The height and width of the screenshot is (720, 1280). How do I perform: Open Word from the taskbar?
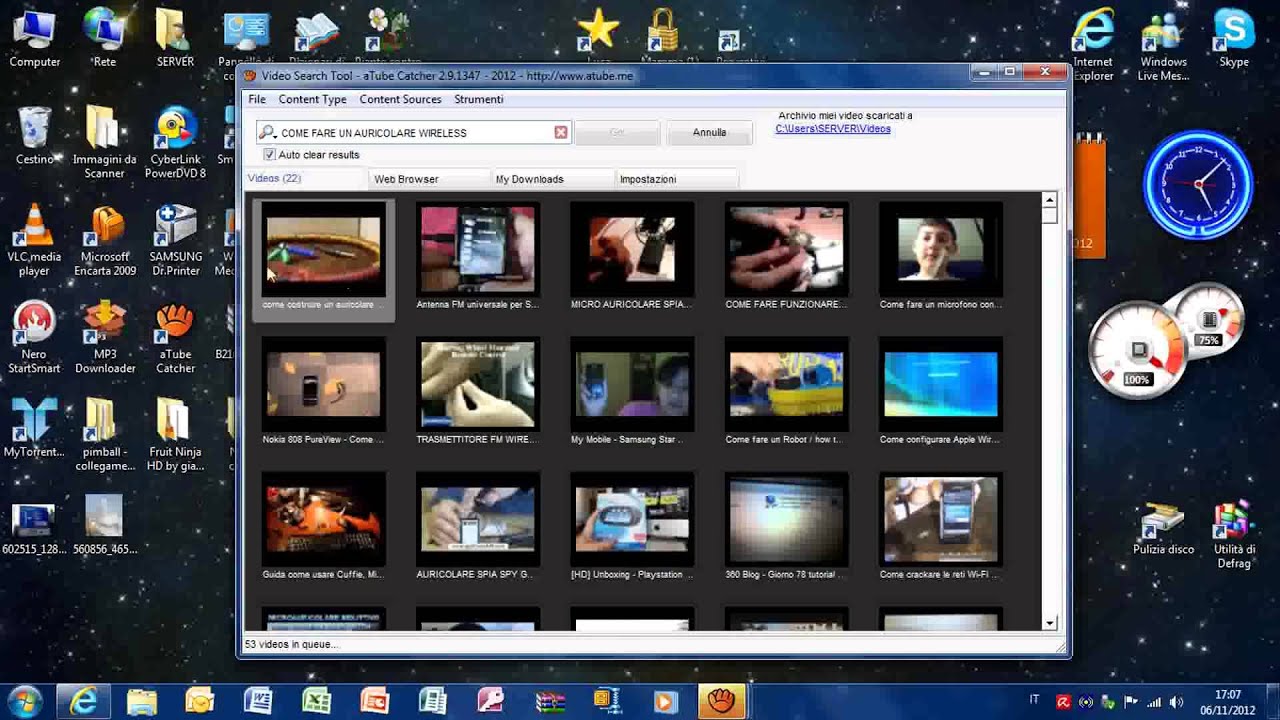(x=258, y=700)
